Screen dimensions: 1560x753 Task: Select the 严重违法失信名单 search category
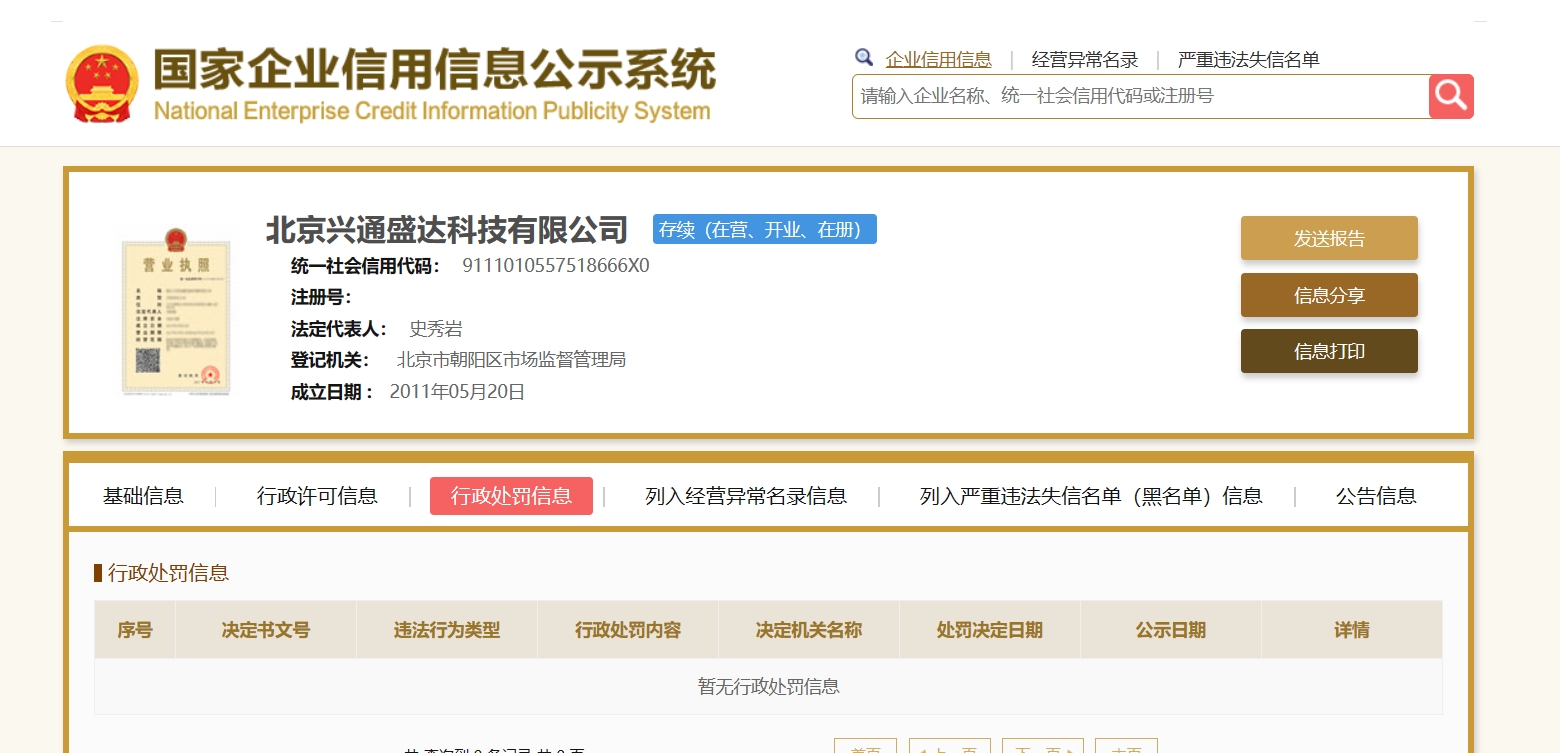pyautogui.click(x=1248, y=59)
